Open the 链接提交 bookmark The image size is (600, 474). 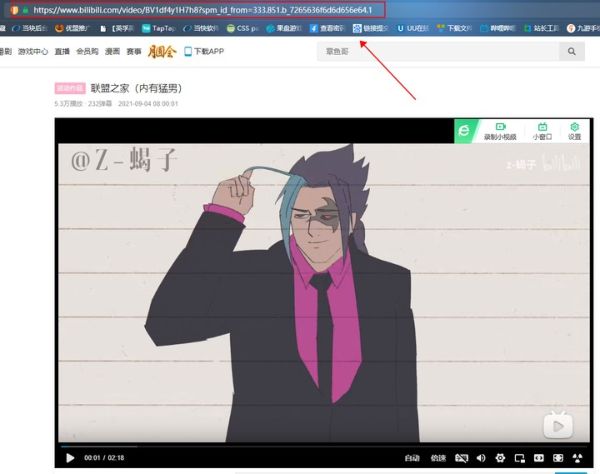(x=370, y=28)
